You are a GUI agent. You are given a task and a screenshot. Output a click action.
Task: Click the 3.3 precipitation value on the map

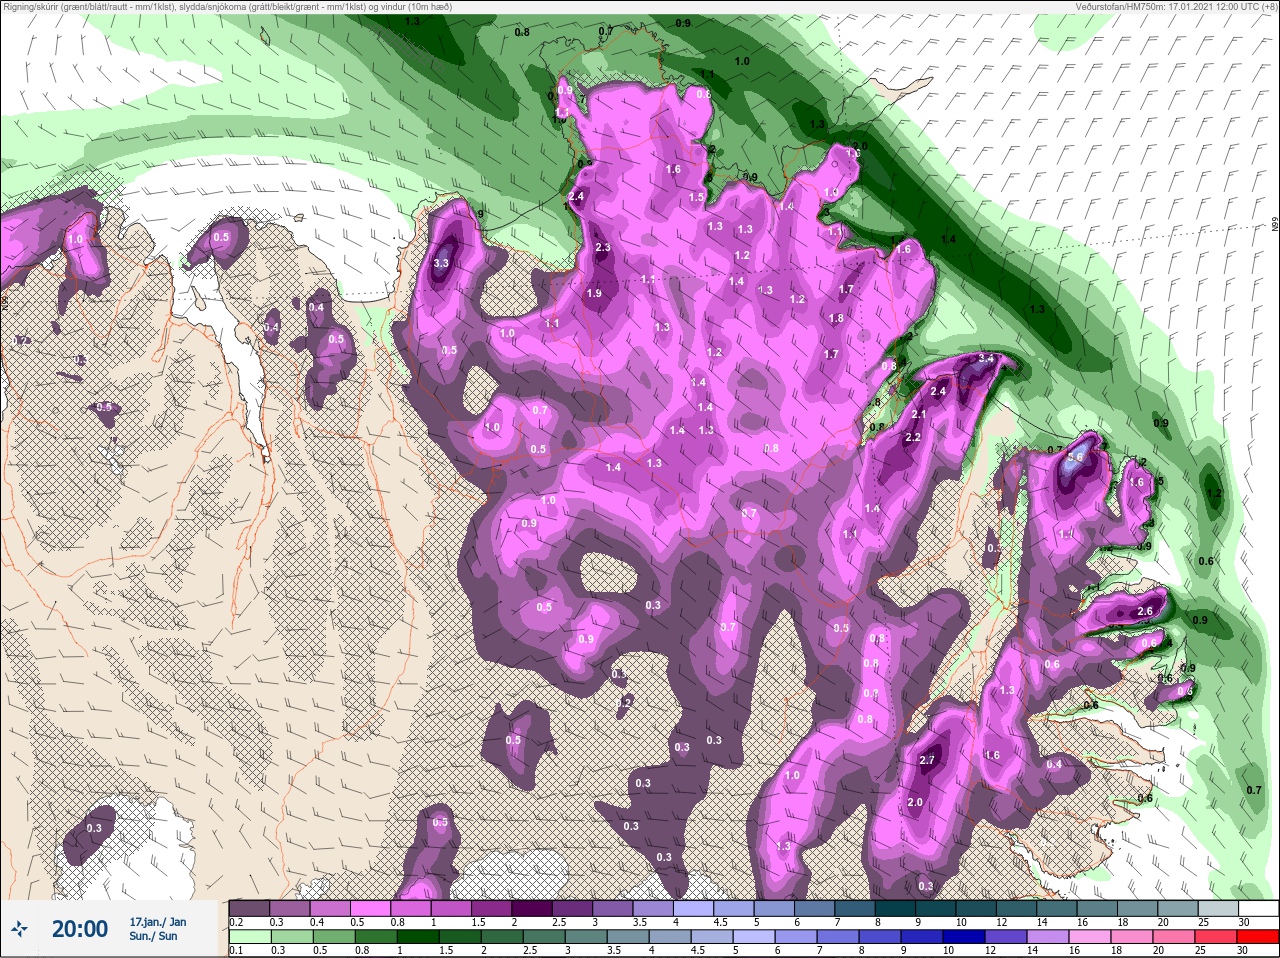[441, 263]
